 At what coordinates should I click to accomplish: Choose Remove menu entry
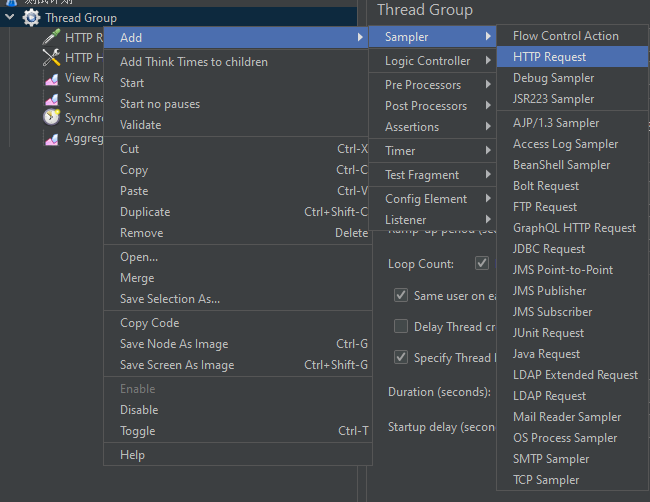coord(236,233)
